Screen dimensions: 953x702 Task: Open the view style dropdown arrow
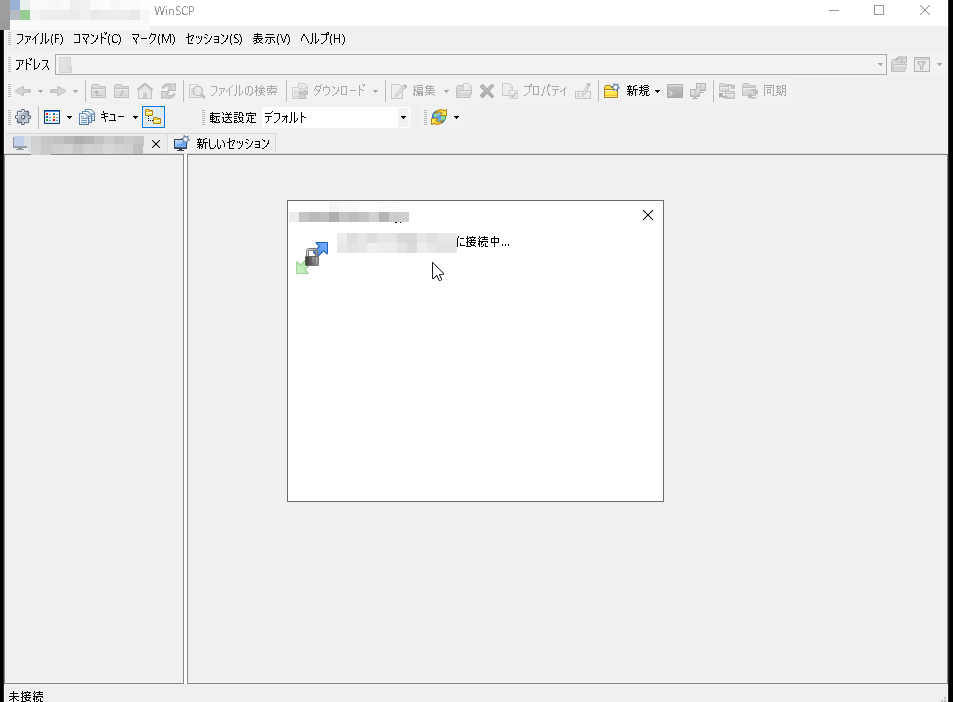[69, 117]
